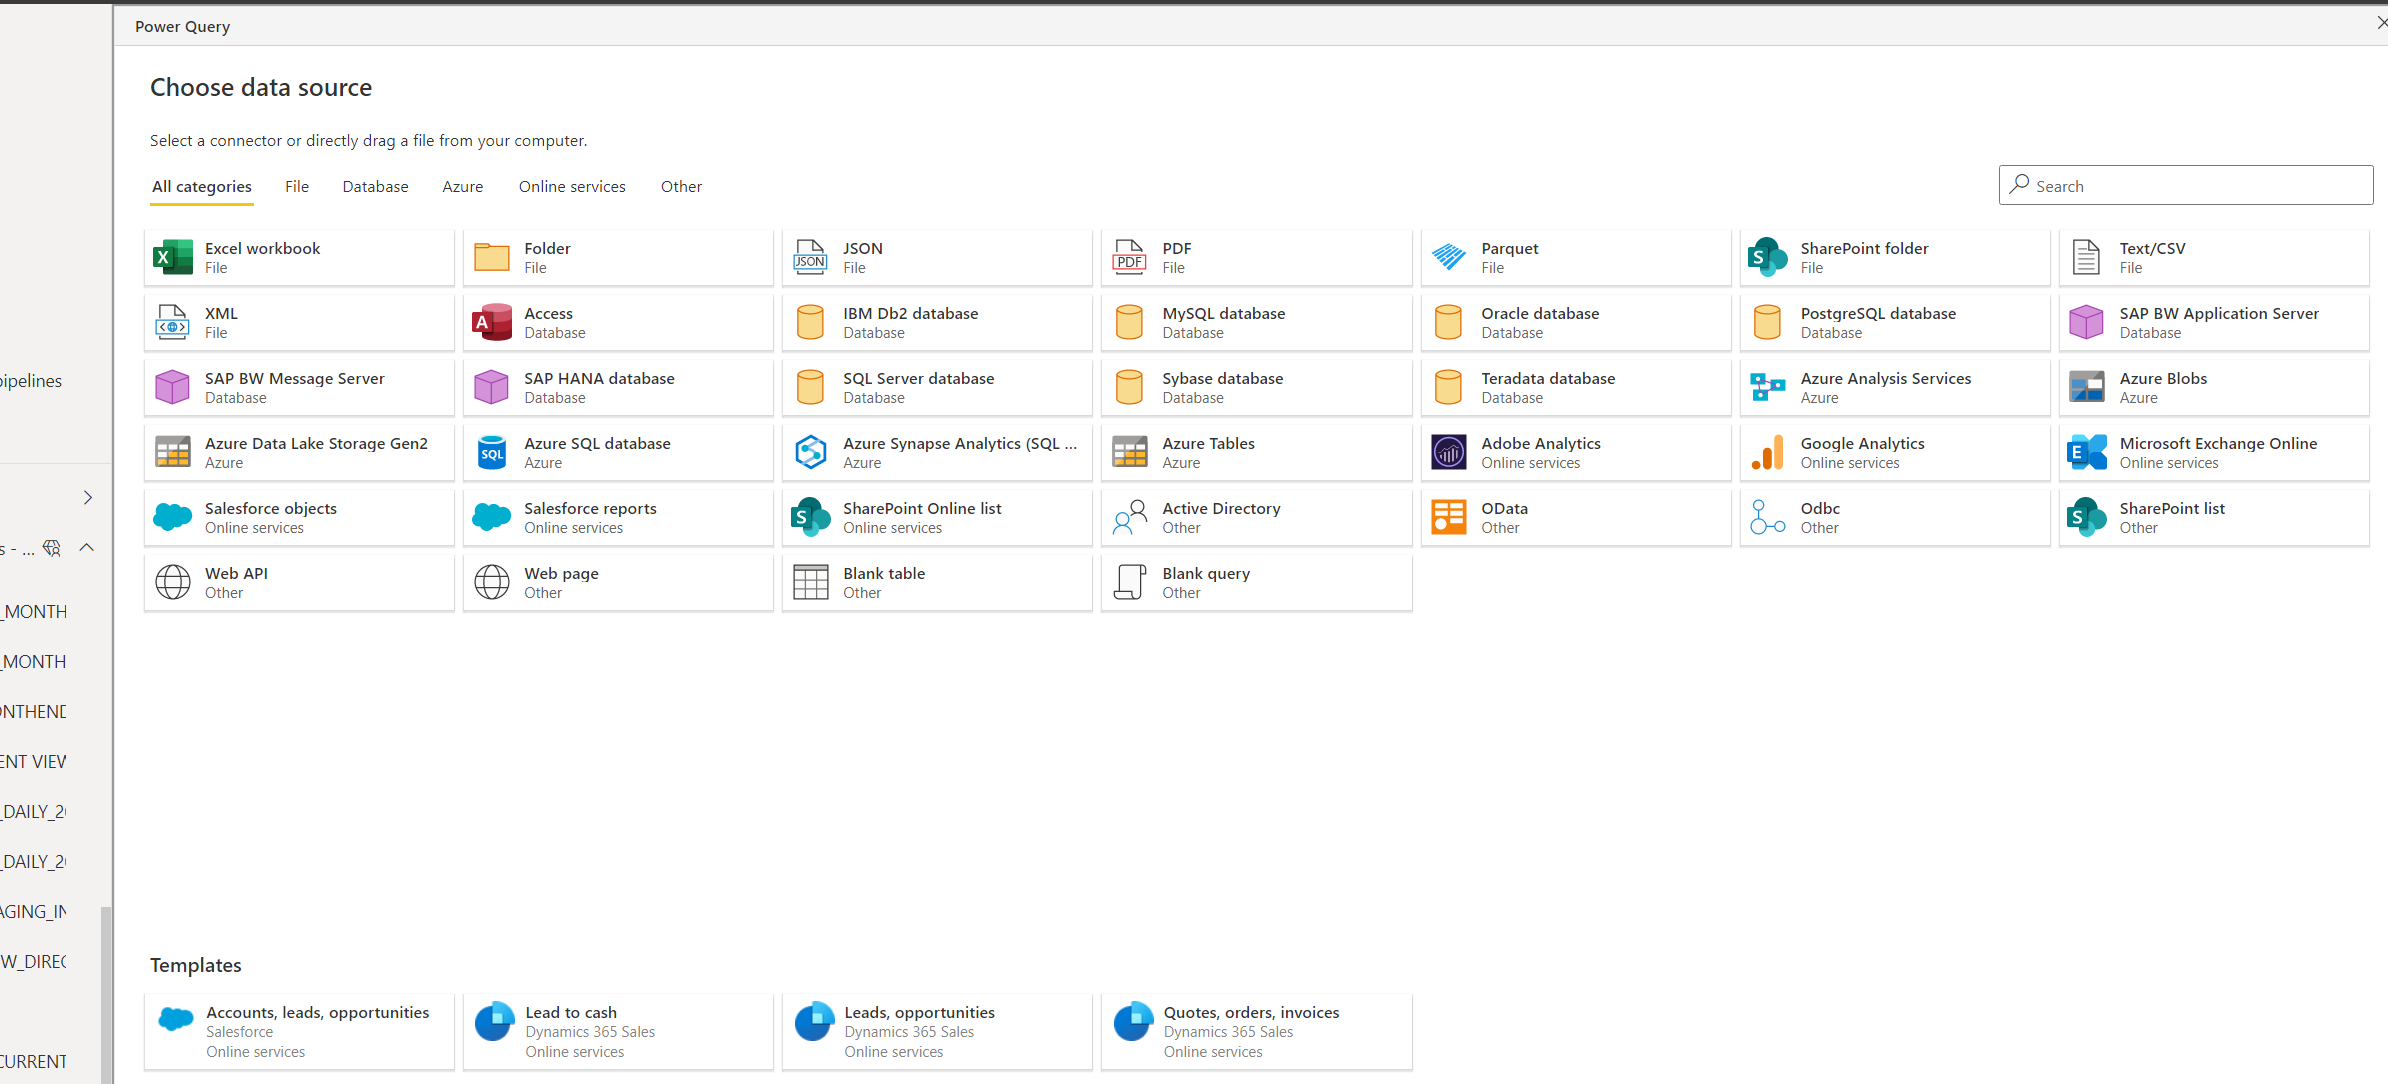This screenshot has width=2388, height=1084.
Task: Open Quotes, orders, invoices template
Action: [1257, 1032]
